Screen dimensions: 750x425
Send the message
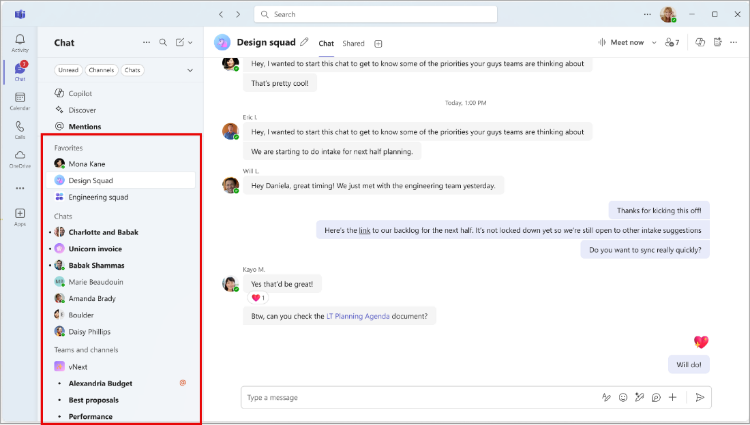click(700, 397)
